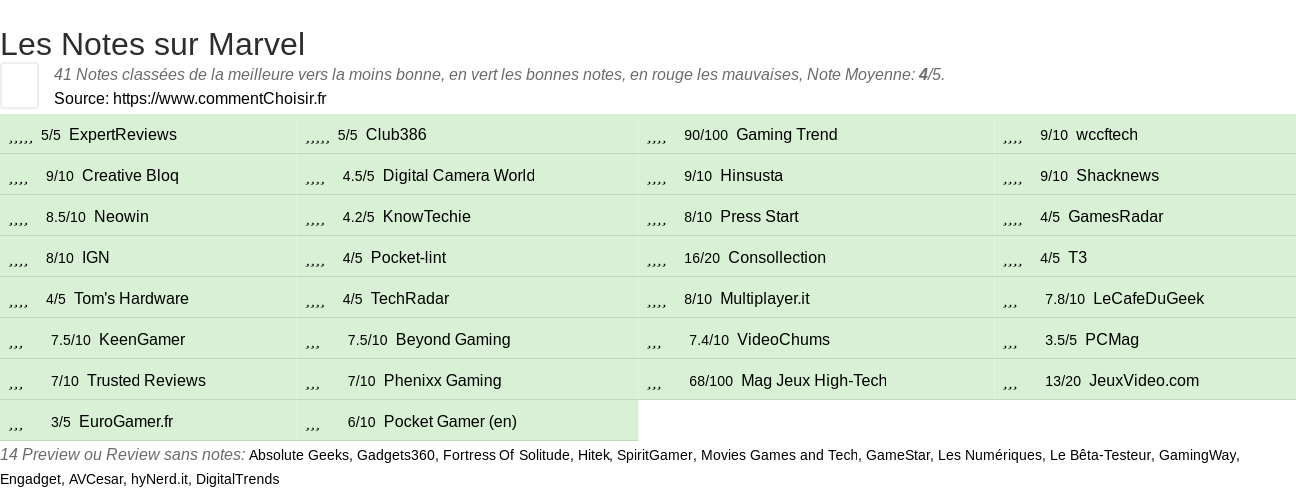Select the Multiplayer.it entry
This screenshot has height=490, width=1296.
click(816, 298)
